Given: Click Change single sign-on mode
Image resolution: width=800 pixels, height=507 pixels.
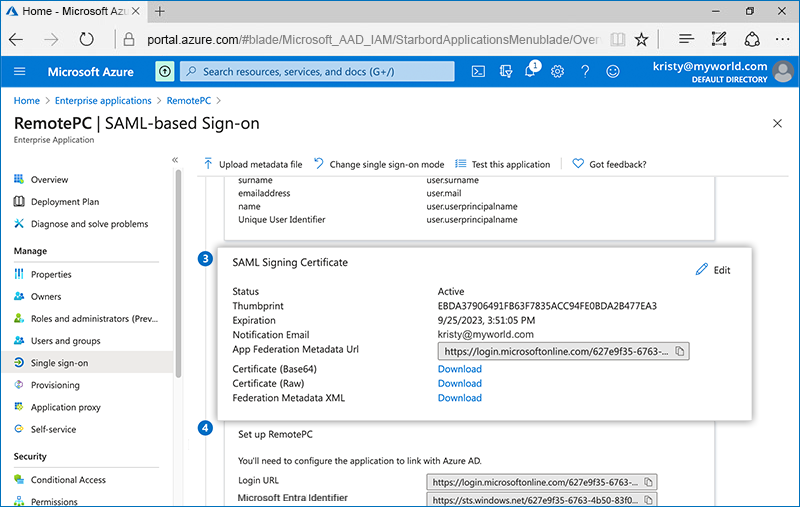Looking at the screenshot, I should click(379, 164).
